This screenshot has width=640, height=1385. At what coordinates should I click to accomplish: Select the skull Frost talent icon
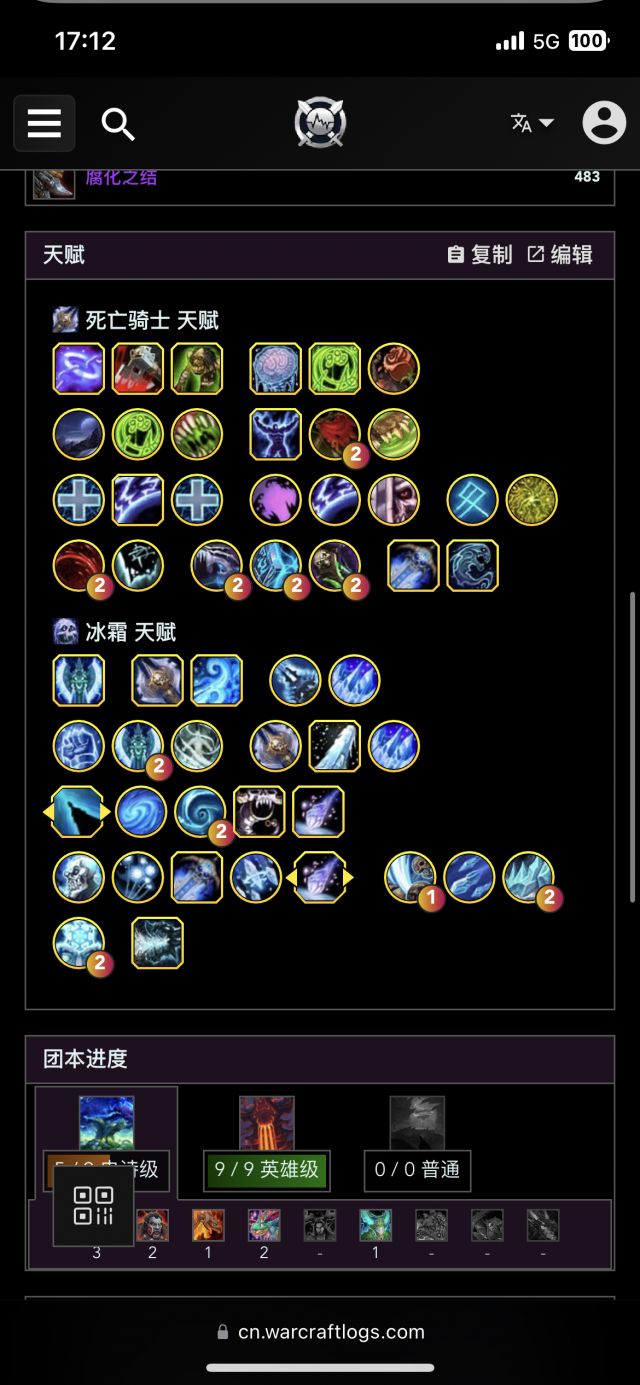(79, 877)
